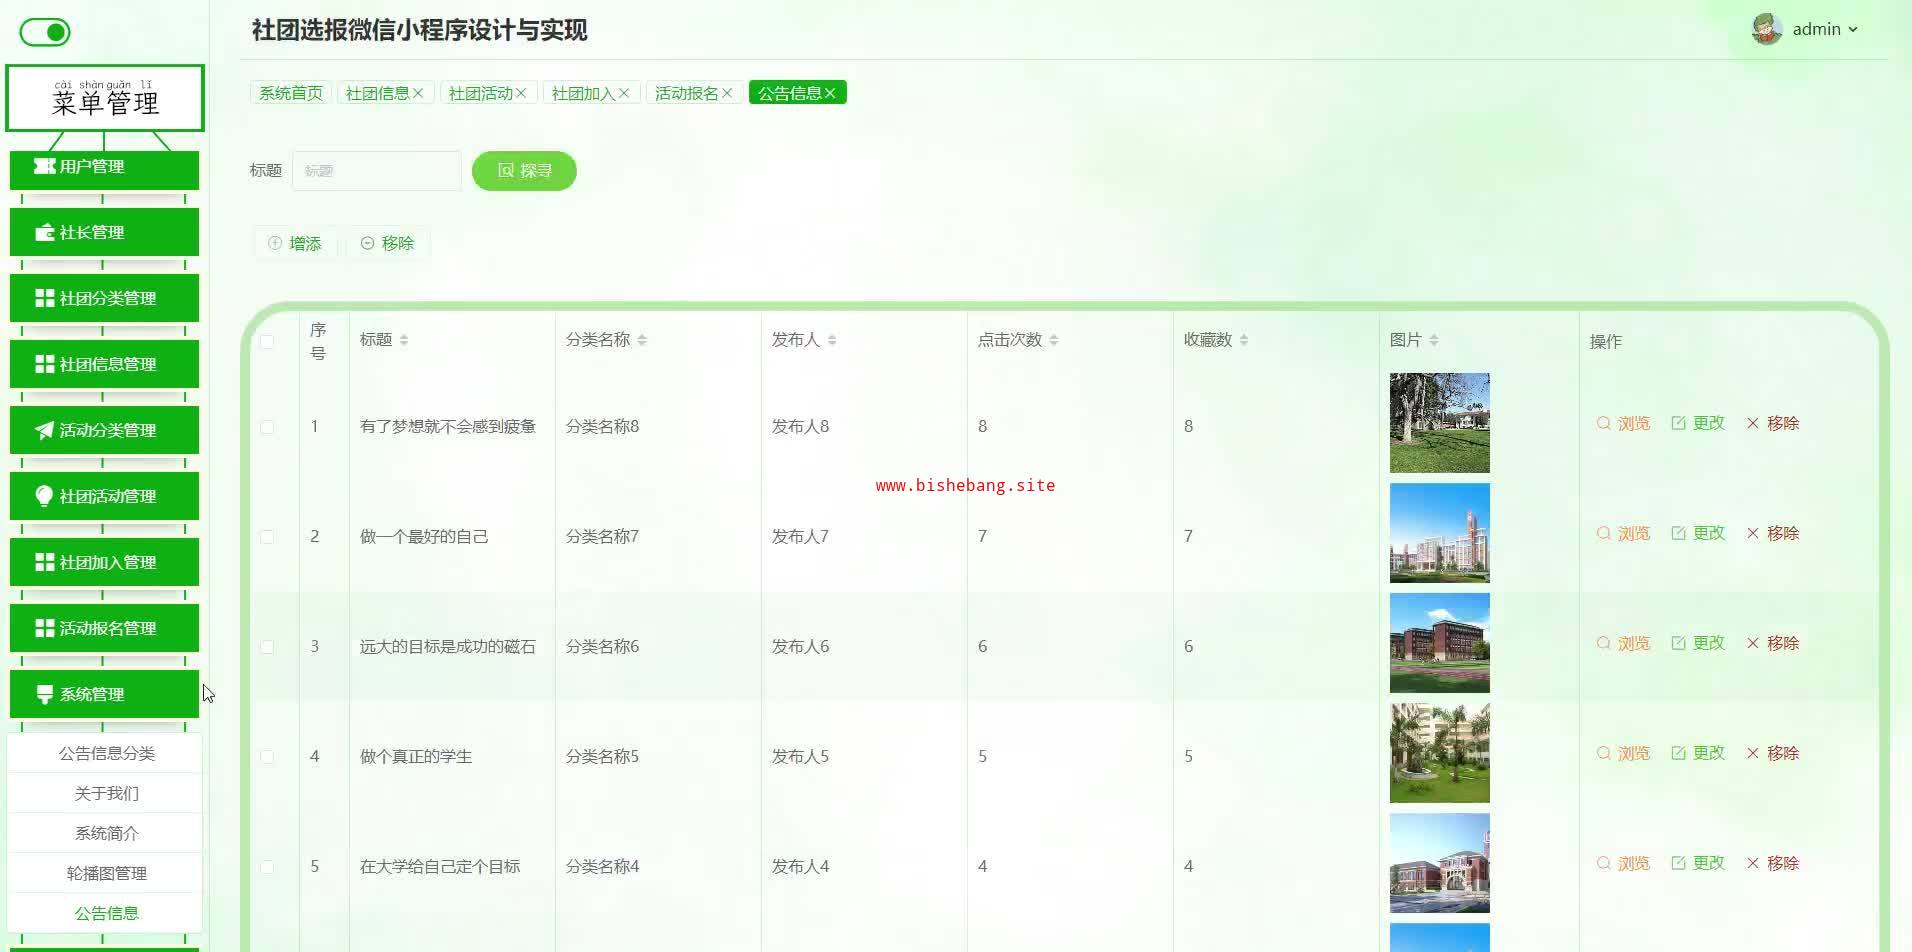The image size is (1912, 952).
Task: Expand the 用户管理 sidebar menu
Action: point(104,167)
